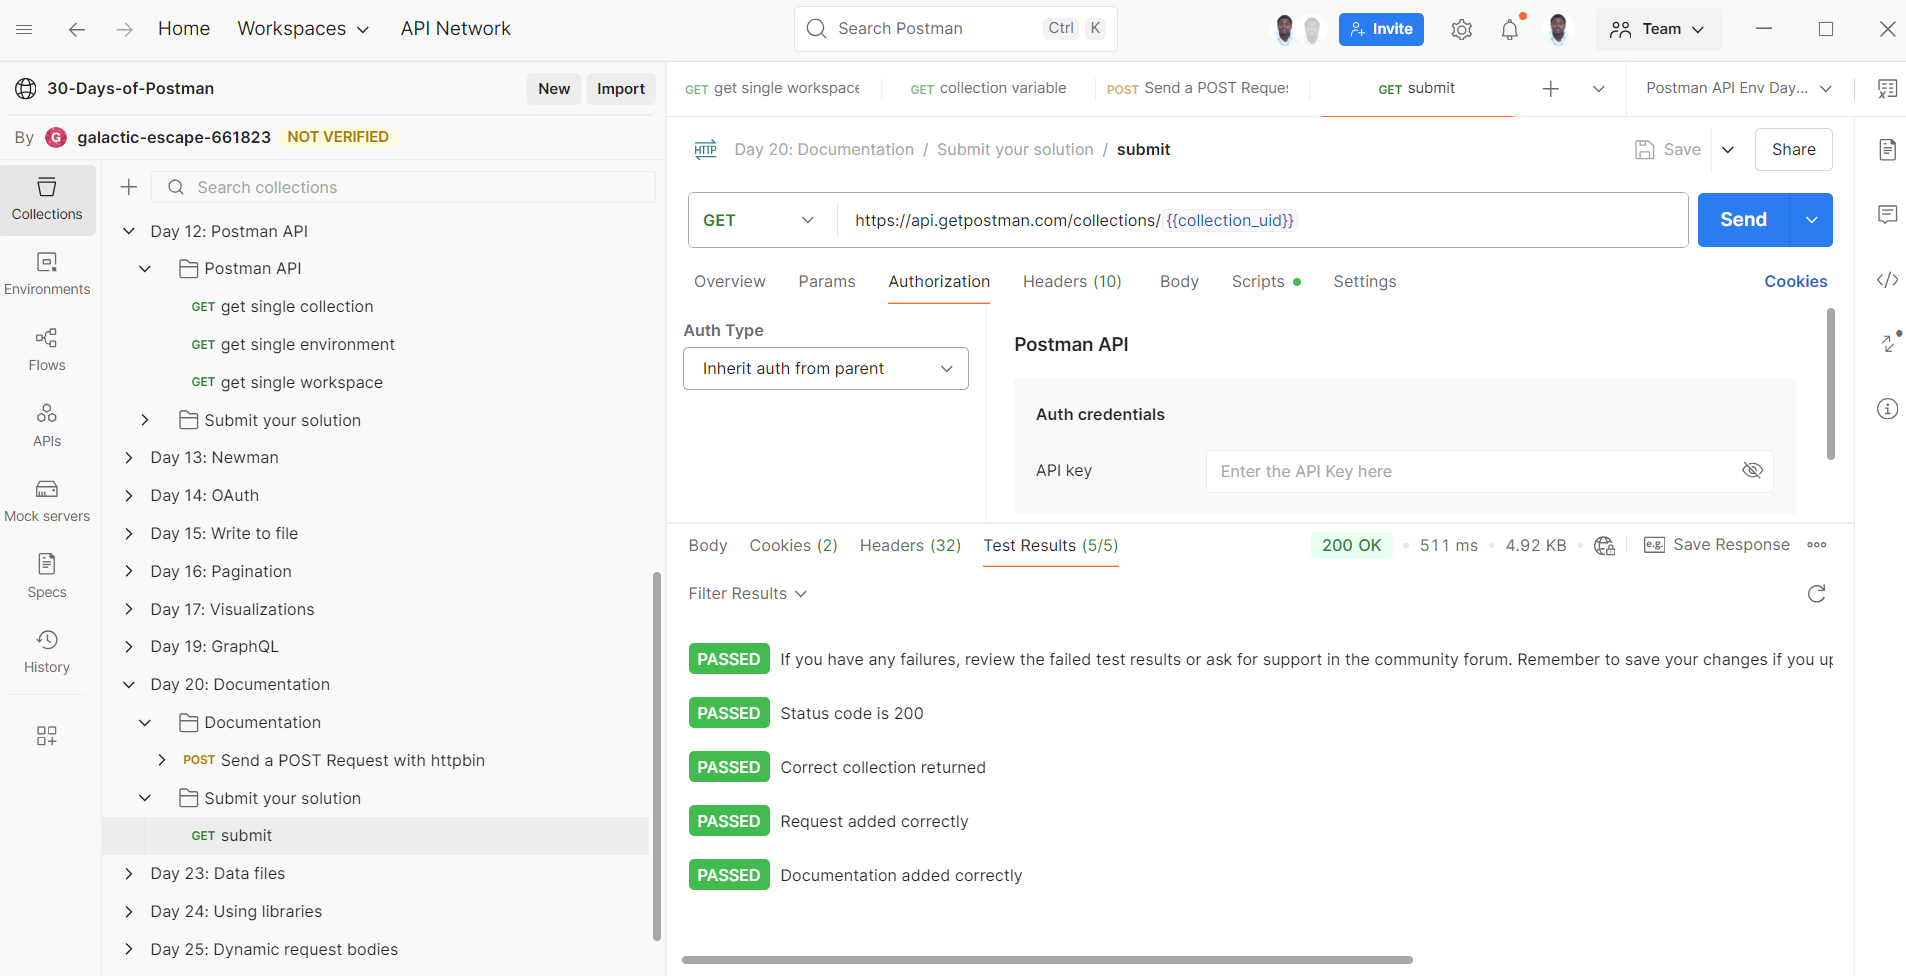Open the Team dropdown

[x=1657, y=29]
